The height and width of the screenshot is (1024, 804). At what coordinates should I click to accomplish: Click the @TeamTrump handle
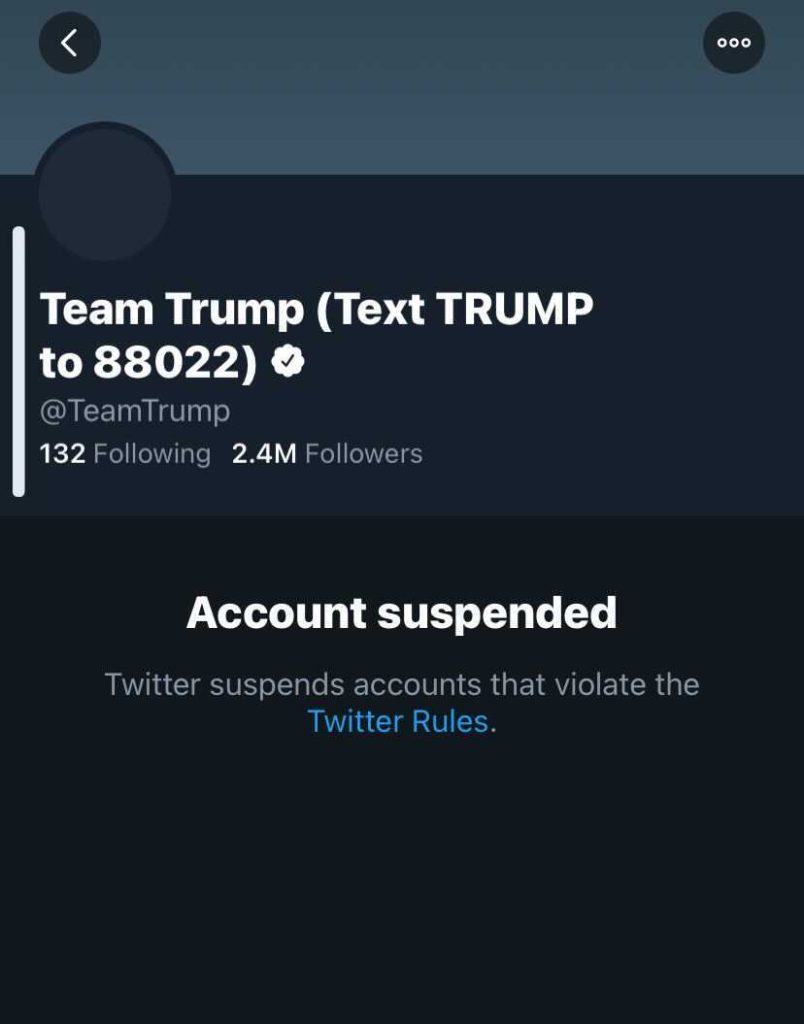135,411
